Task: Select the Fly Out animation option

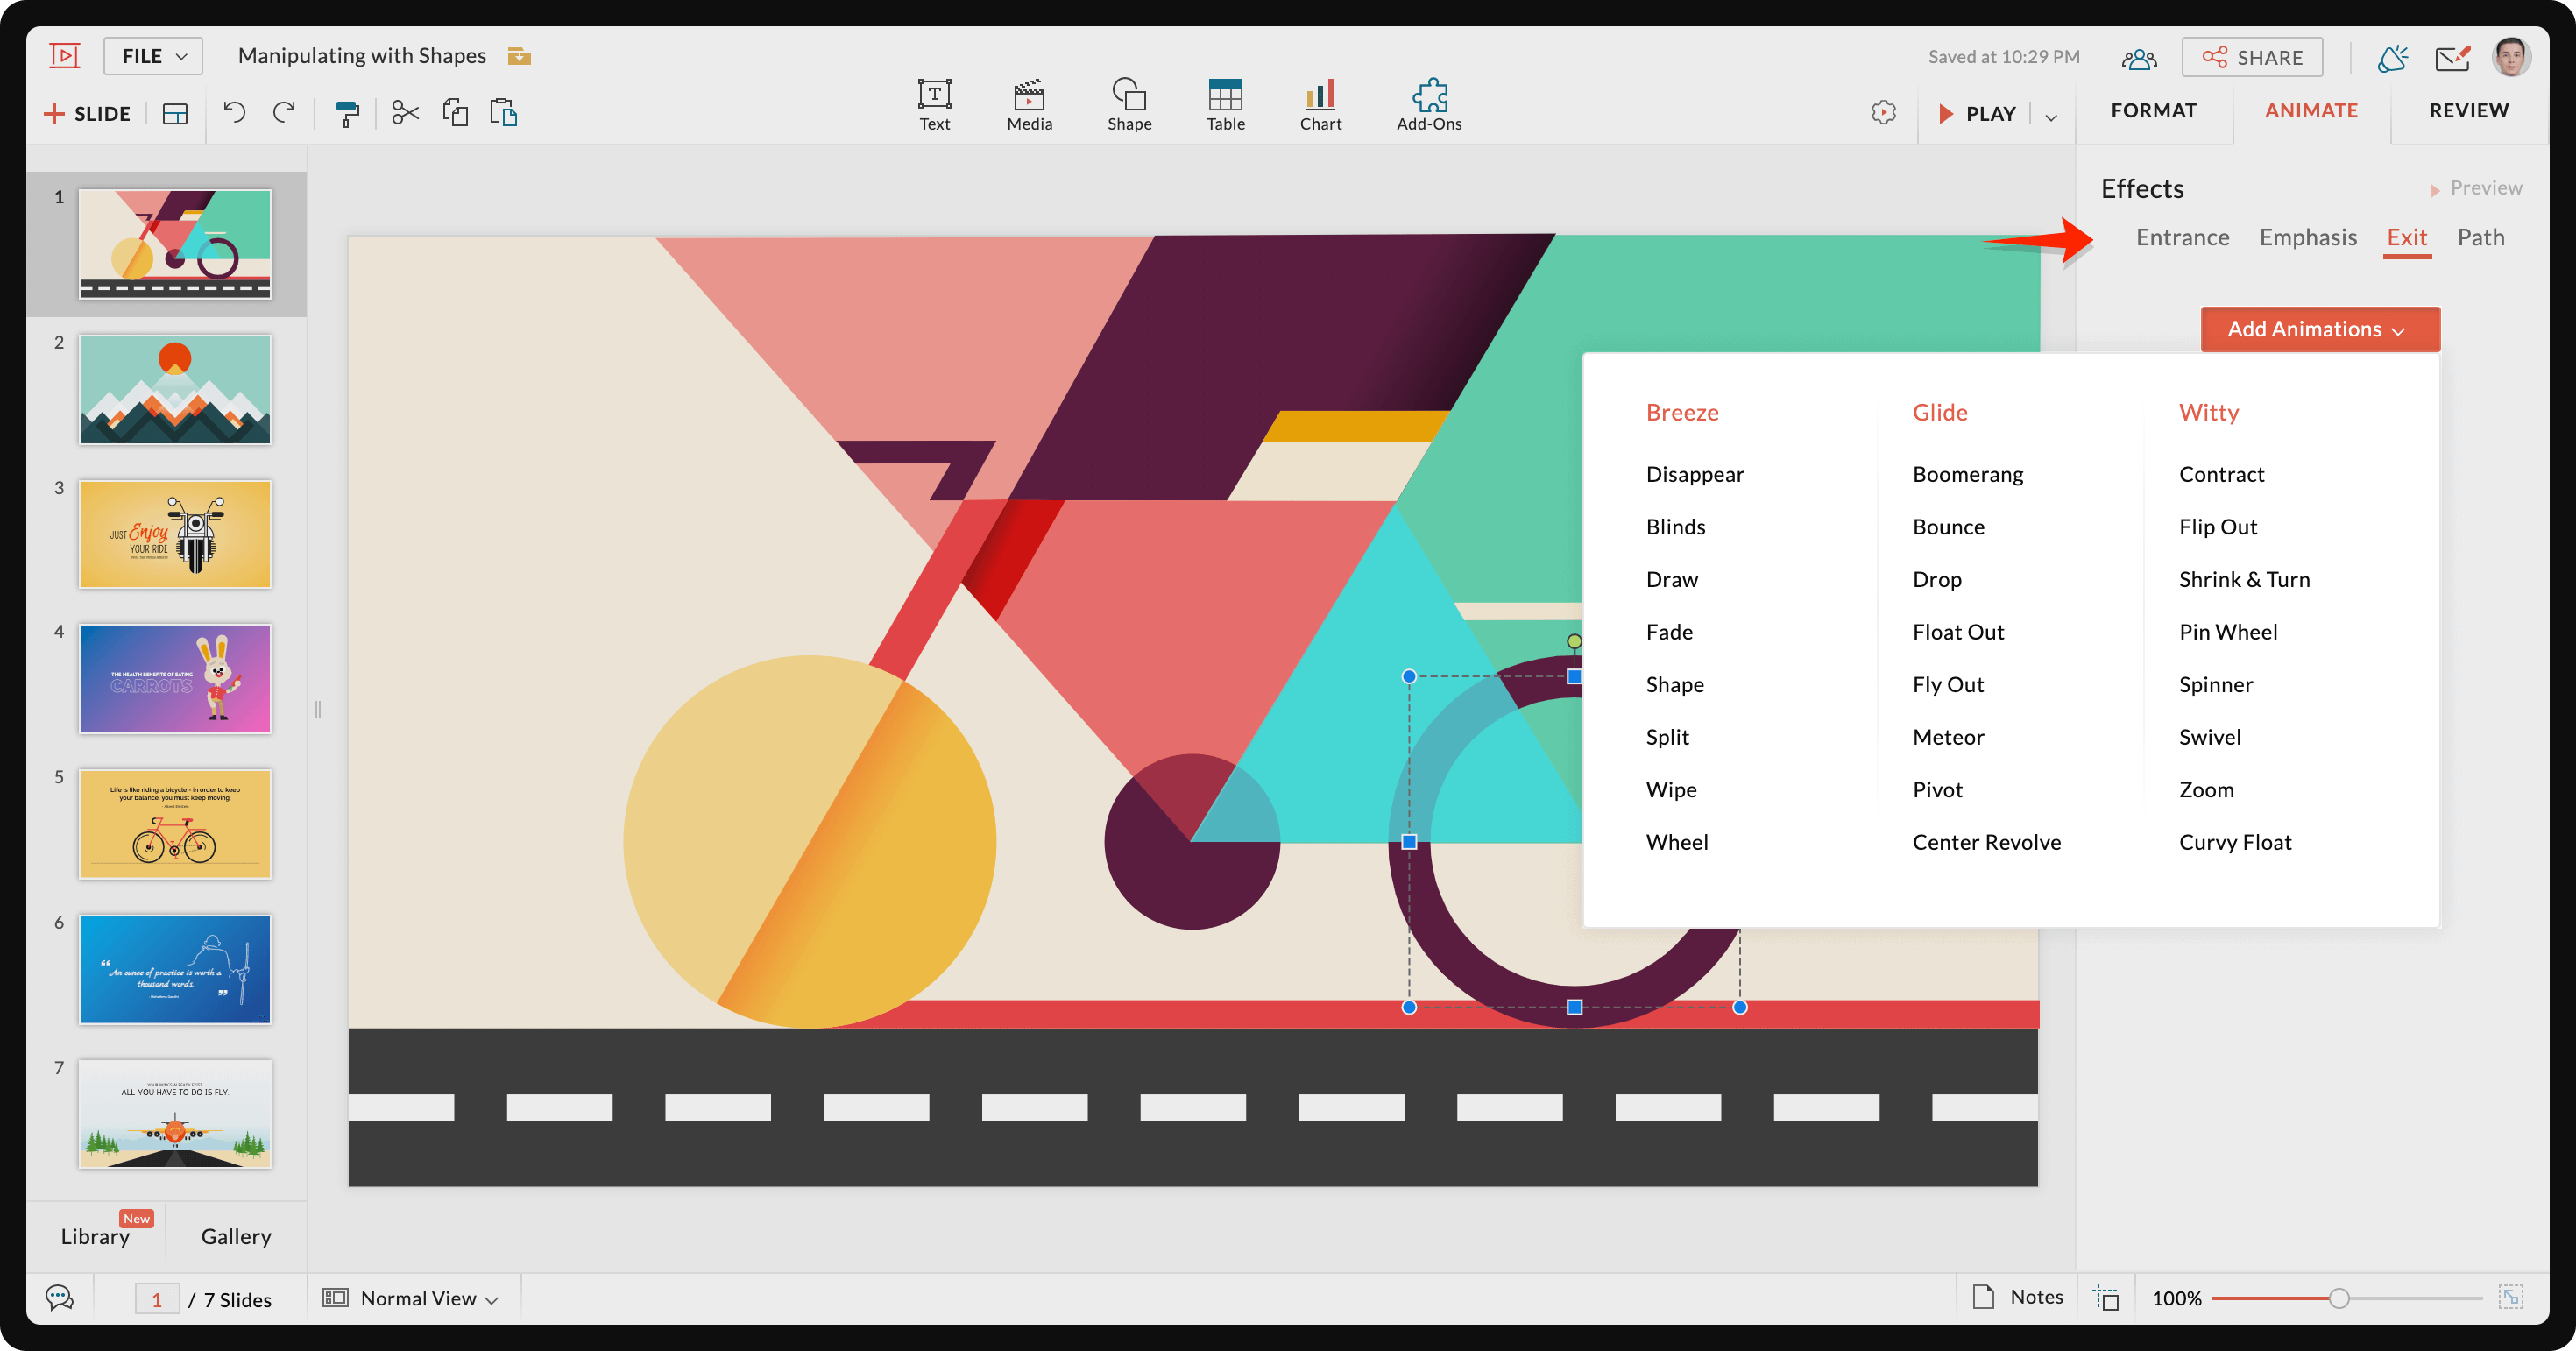Action: tap(1947, 683)
